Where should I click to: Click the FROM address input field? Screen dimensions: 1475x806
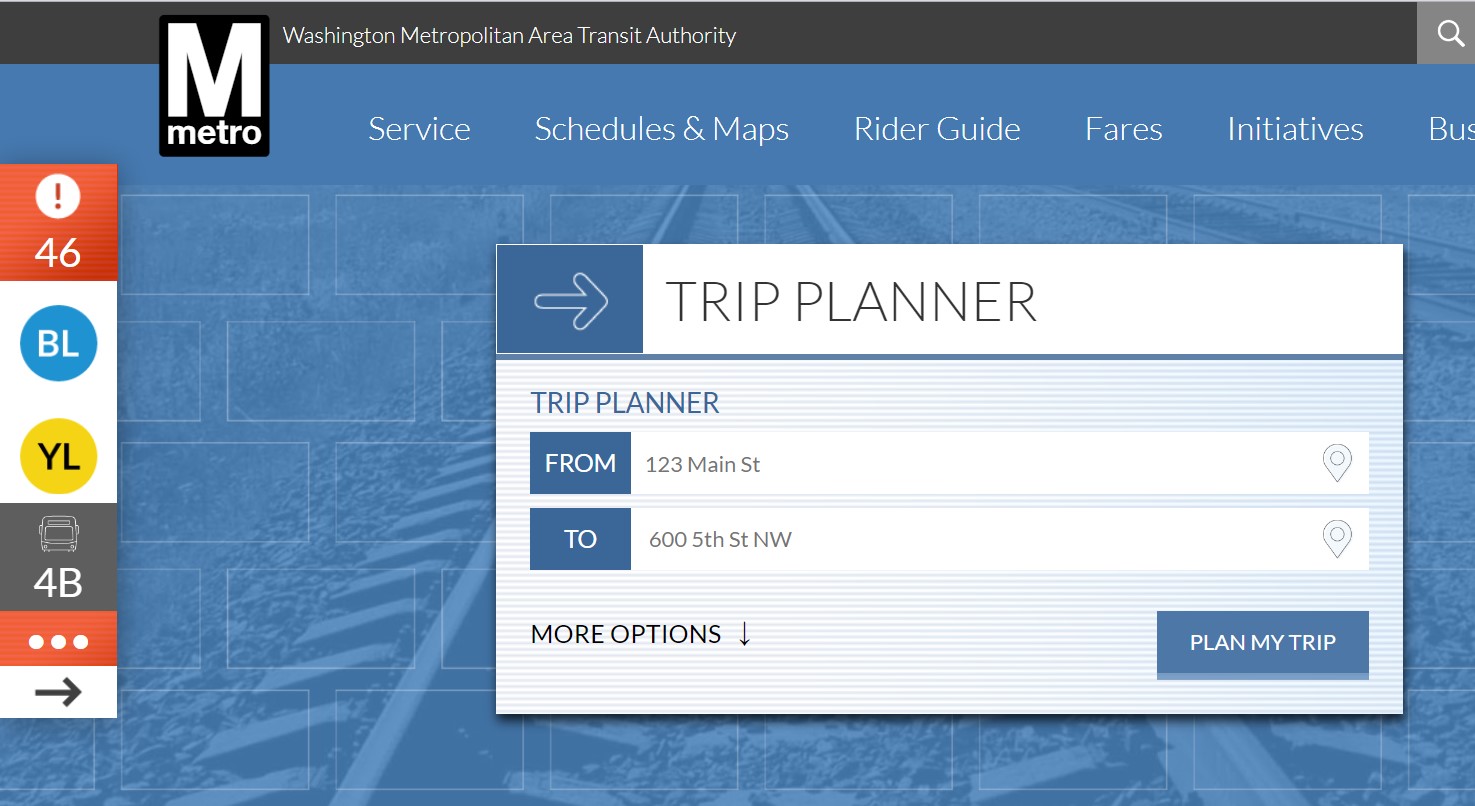pos(970,464)
